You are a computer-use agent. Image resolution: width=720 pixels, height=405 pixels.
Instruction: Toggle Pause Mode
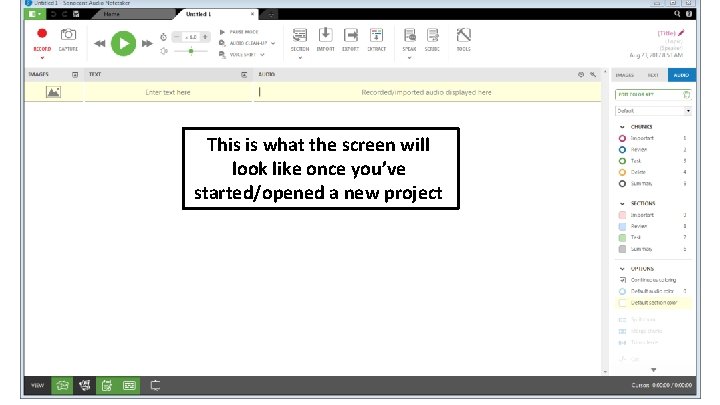click(239, 32)
